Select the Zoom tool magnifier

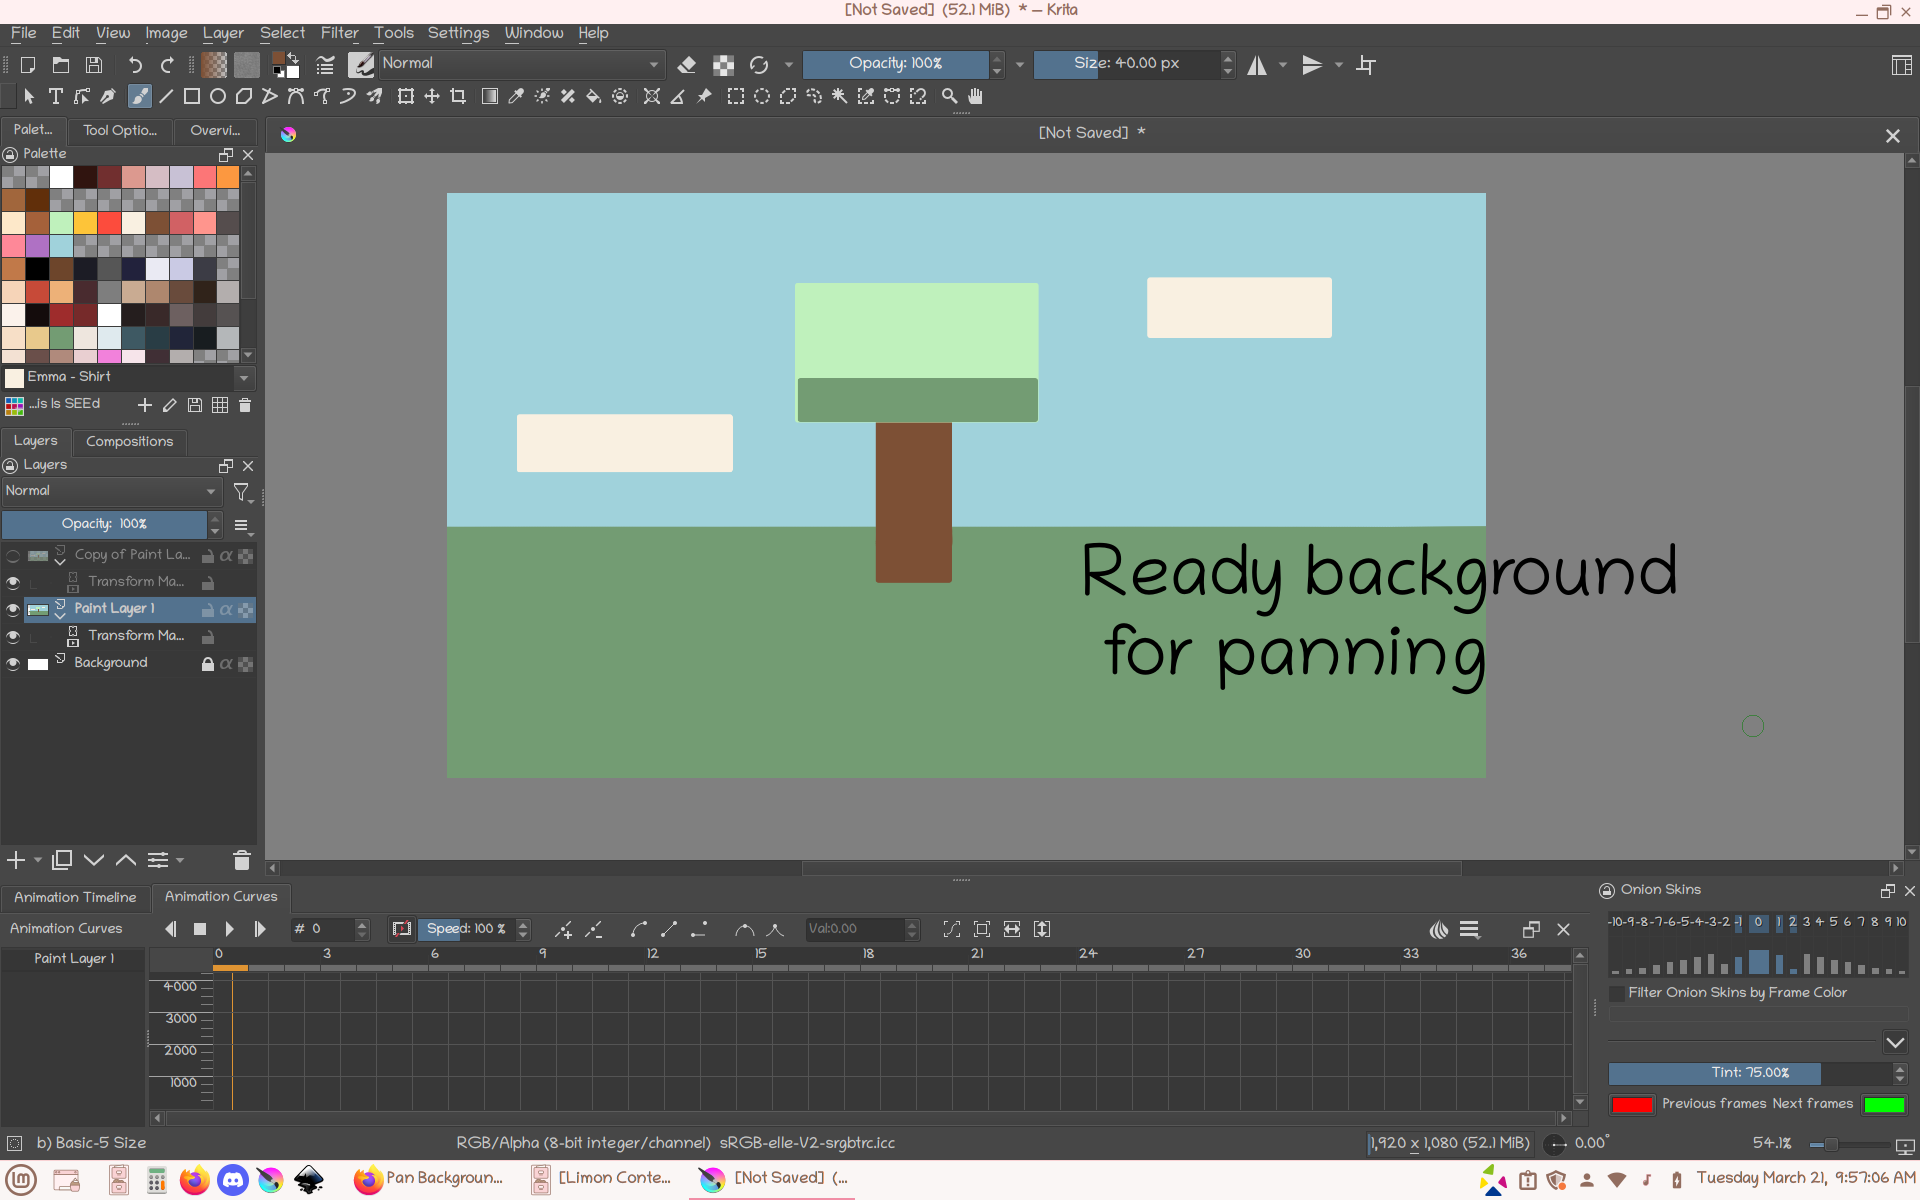(949, 97)
